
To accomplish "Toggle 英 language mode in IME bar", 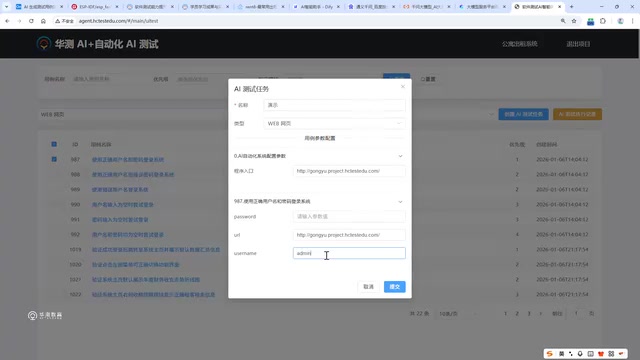I will [561, 353].
